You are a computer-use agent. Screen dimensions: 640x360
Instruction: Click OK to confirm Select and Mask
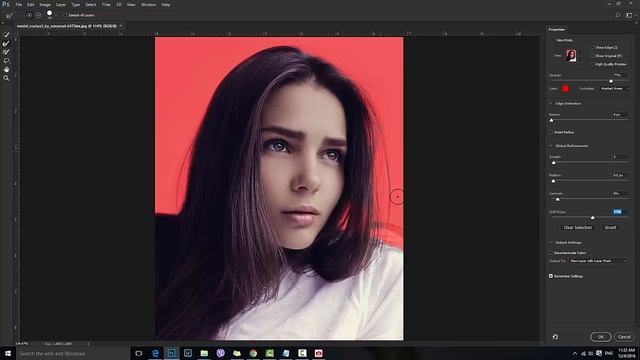601,337
